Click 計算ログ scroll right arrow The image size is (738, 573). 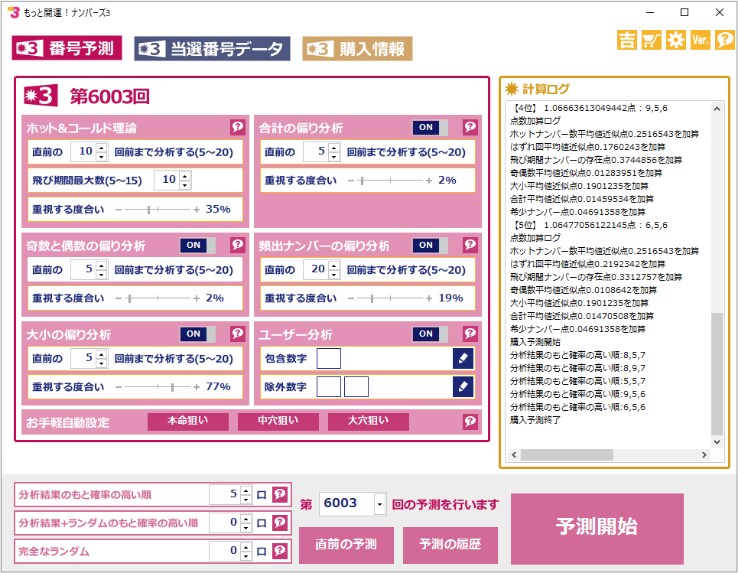704,454
